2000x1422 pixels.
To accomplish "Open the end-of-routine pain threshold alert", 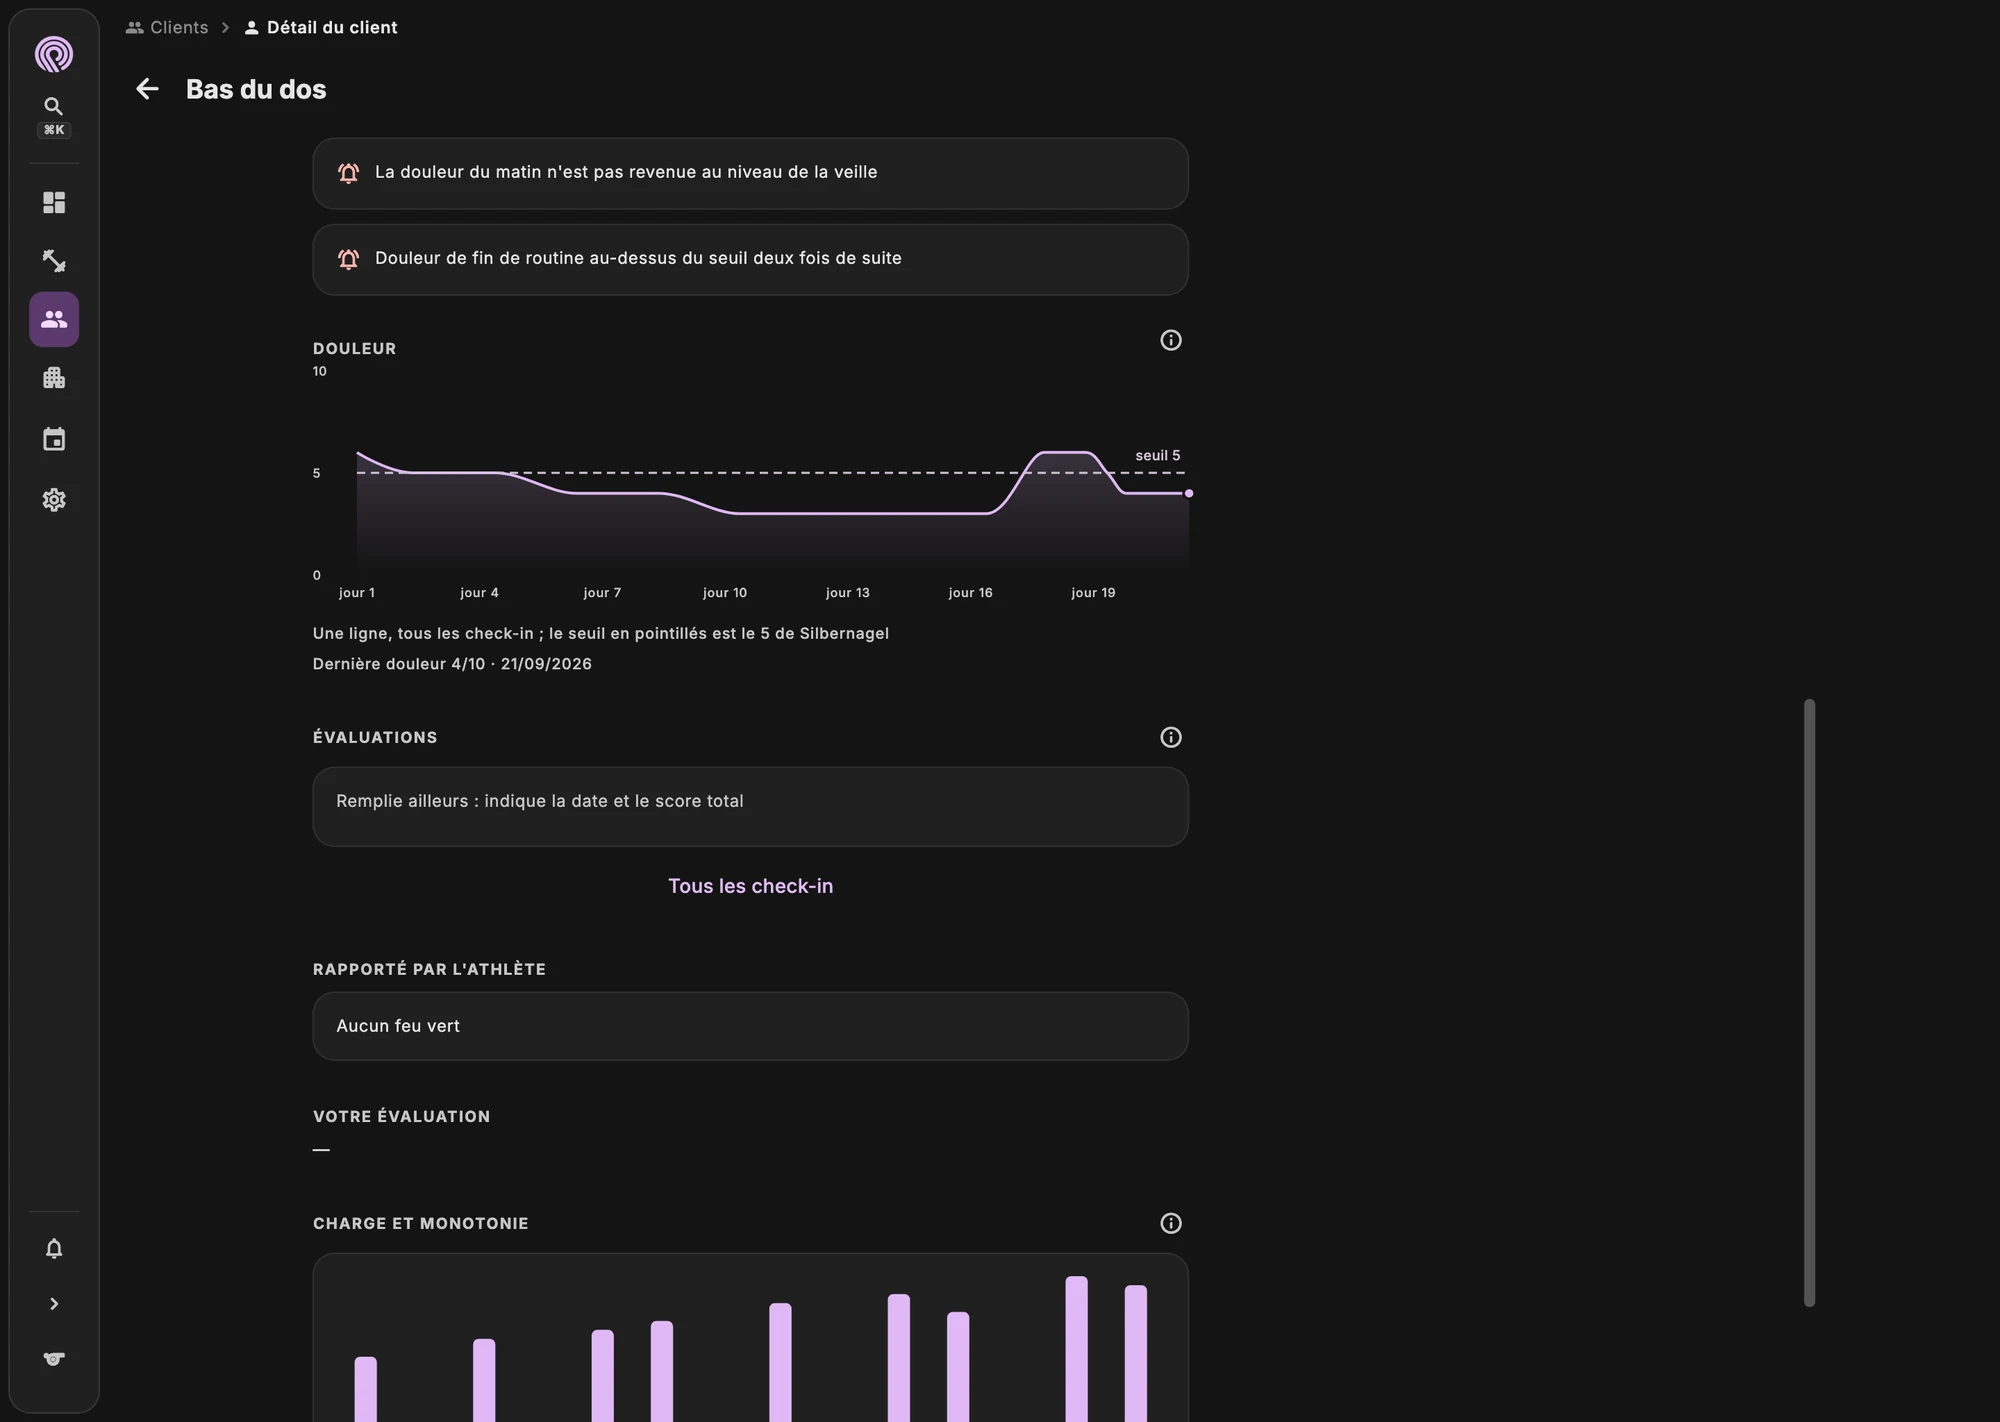I will pyautogui.click(x=750, y=259).
